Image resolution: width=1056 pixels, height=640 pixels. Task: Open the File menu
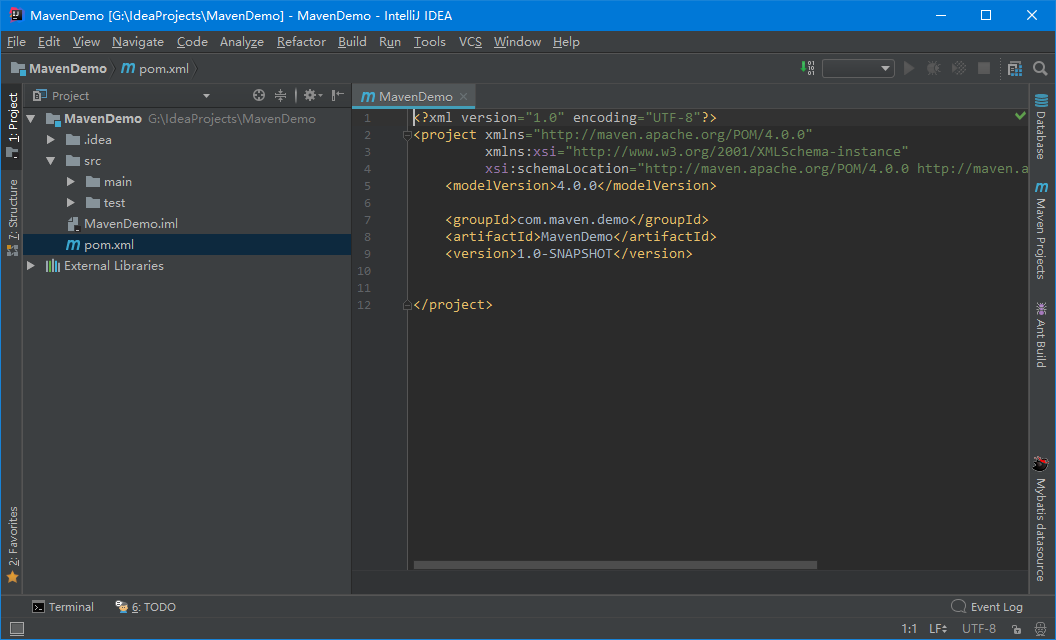coord(16,42)
